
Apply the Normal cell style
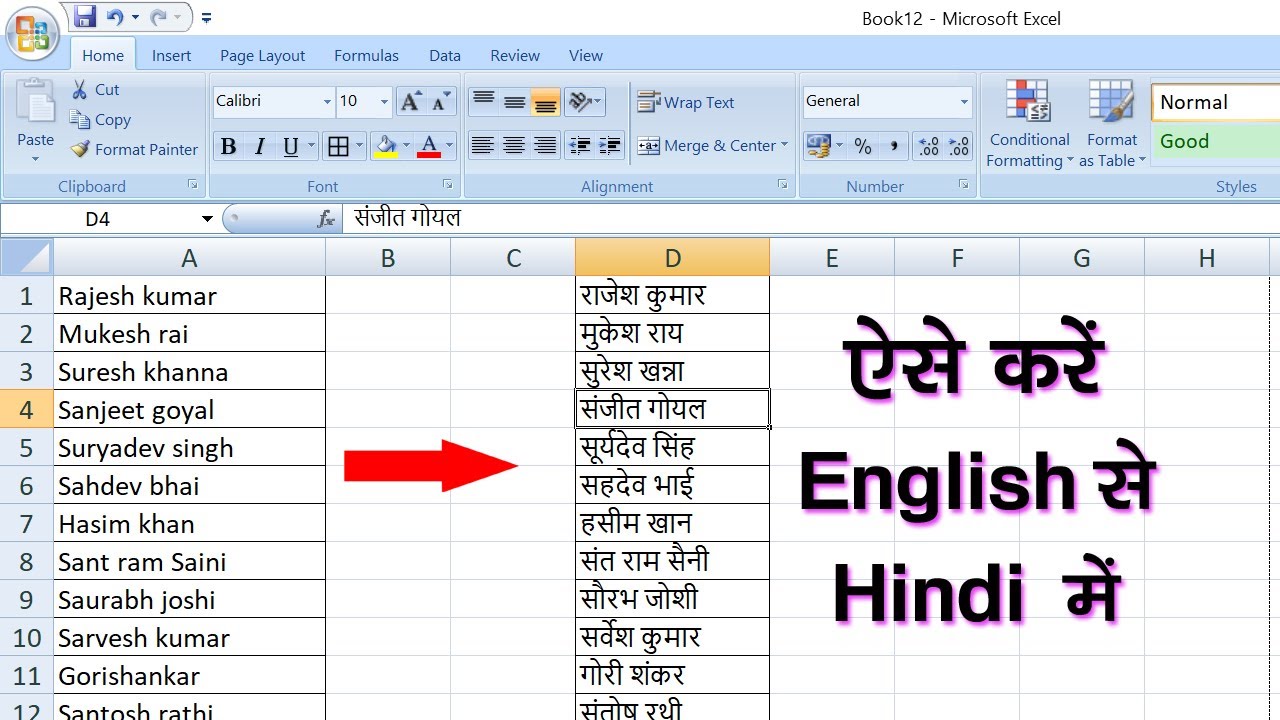pos(1216,102)
